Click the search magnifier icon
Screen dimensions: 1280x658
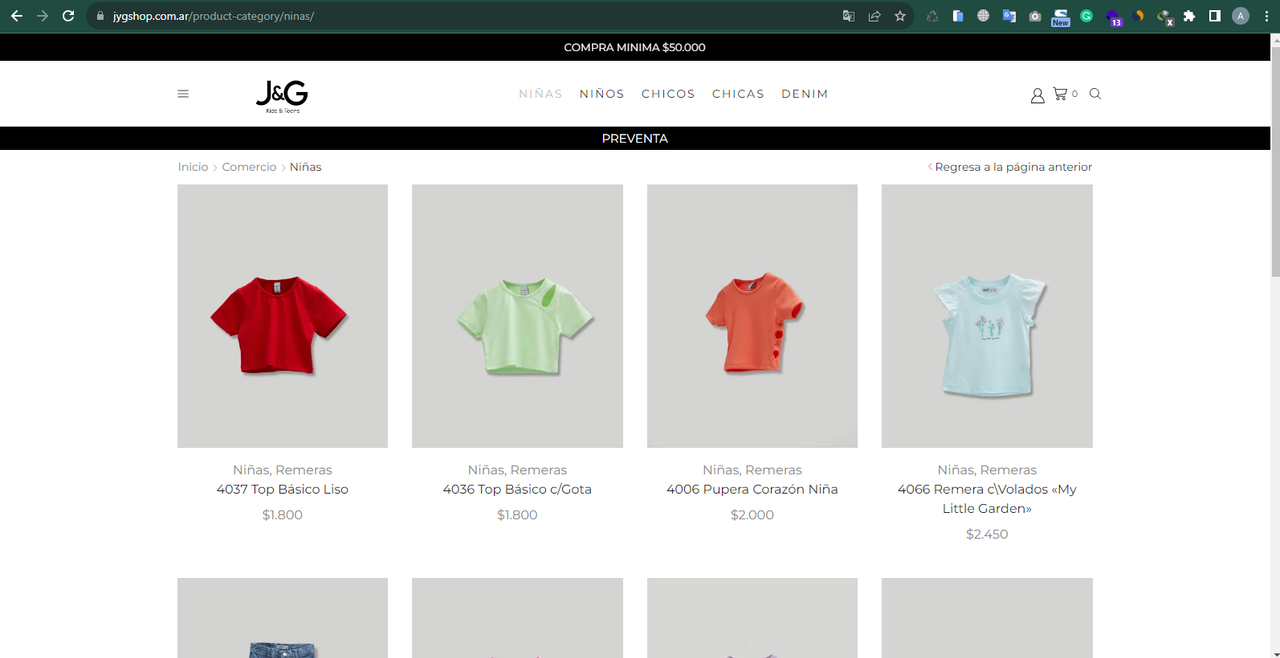coord(1095,94)
